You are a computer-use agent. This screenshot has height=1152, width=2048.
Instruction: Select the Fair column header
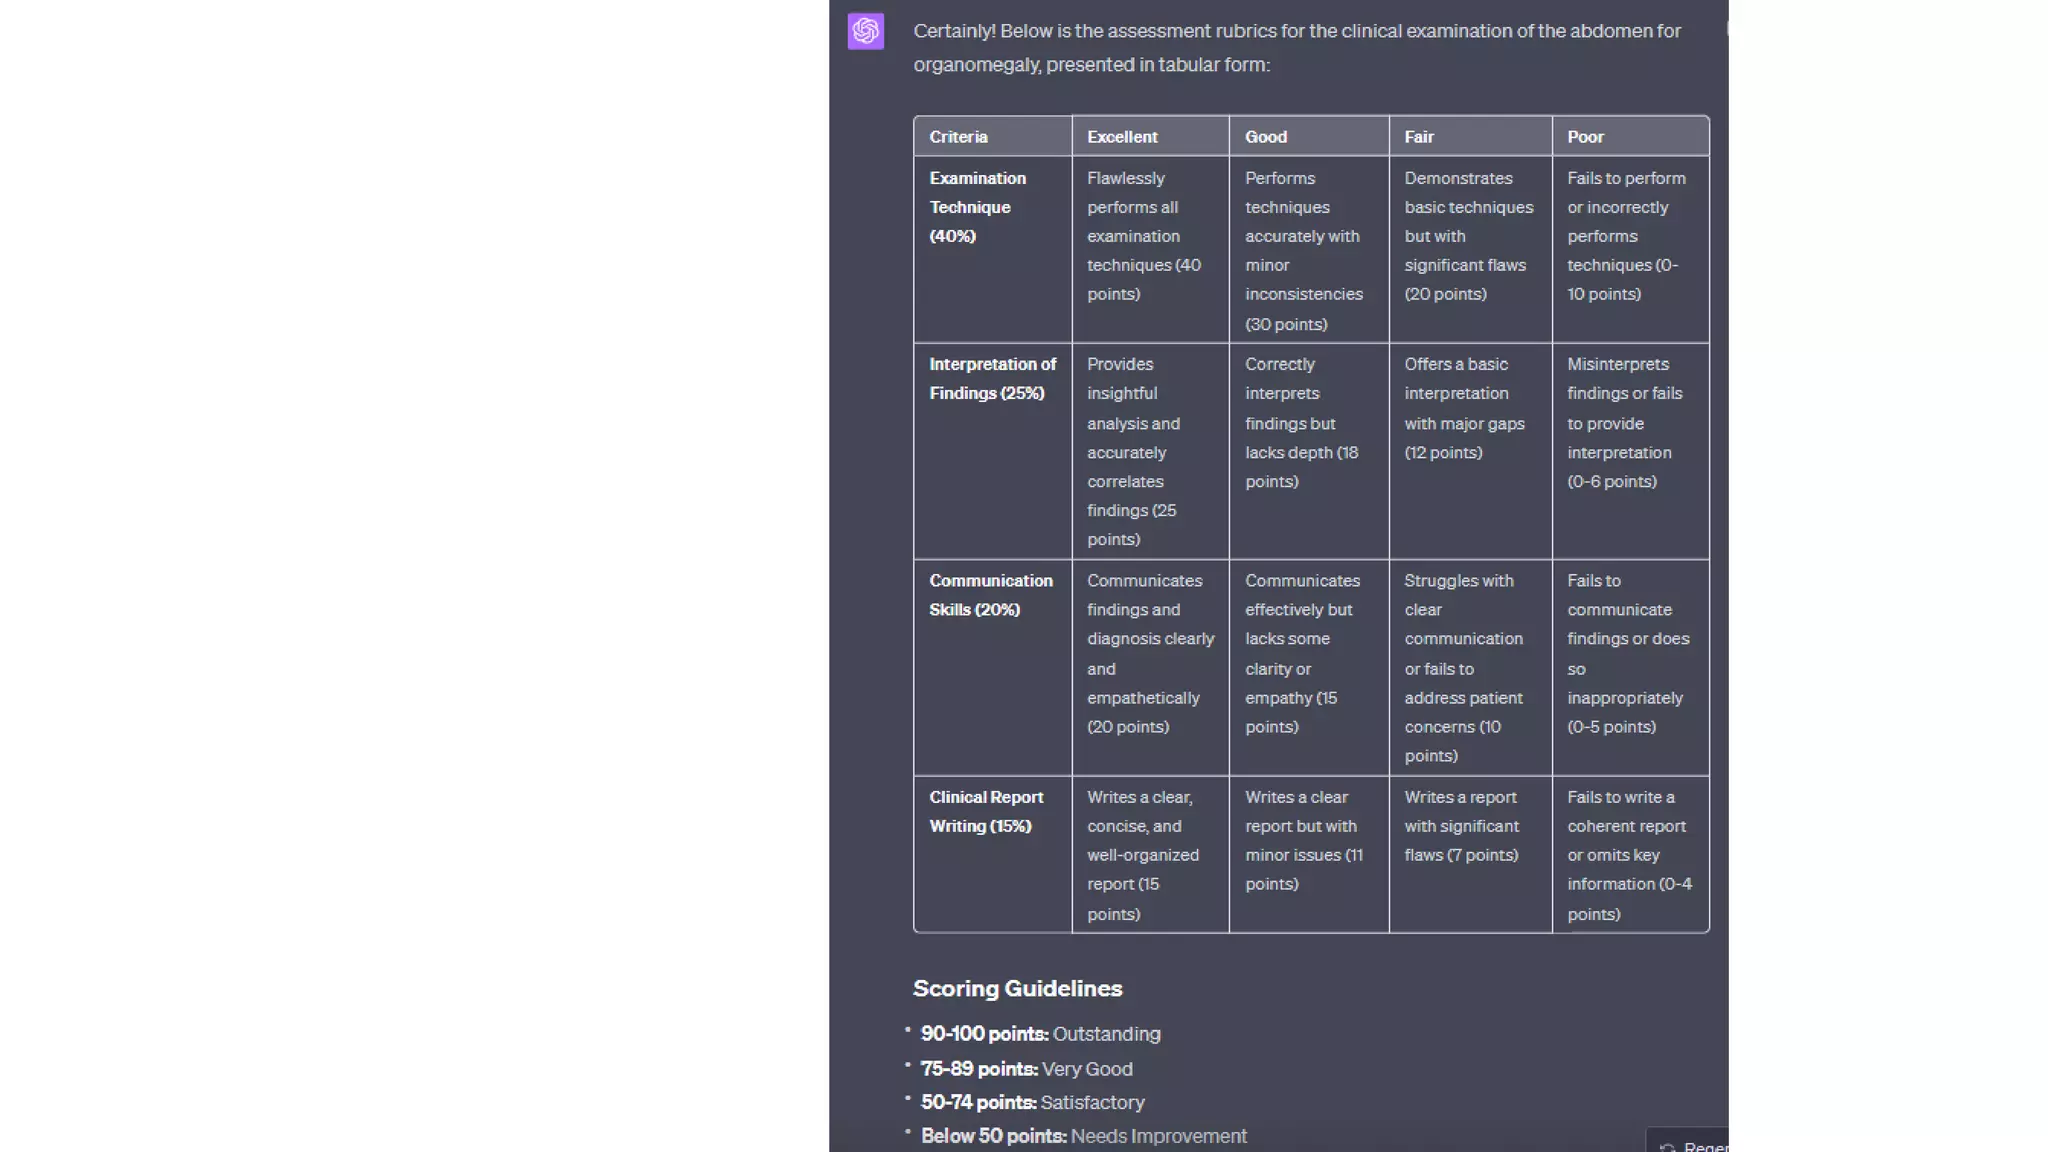click(x=1419, y=137)
